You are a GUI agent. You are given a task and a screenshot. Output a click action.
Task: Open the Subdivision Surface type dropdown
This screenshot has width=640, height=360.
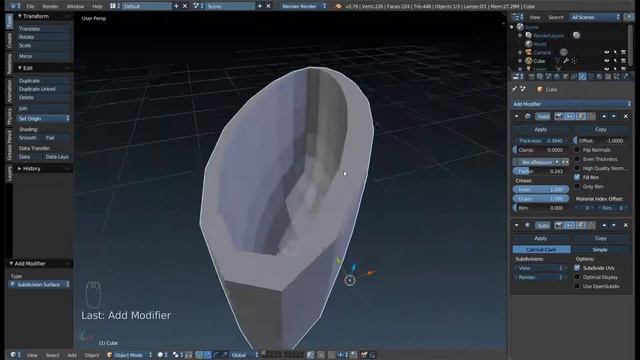coord(39,284)
